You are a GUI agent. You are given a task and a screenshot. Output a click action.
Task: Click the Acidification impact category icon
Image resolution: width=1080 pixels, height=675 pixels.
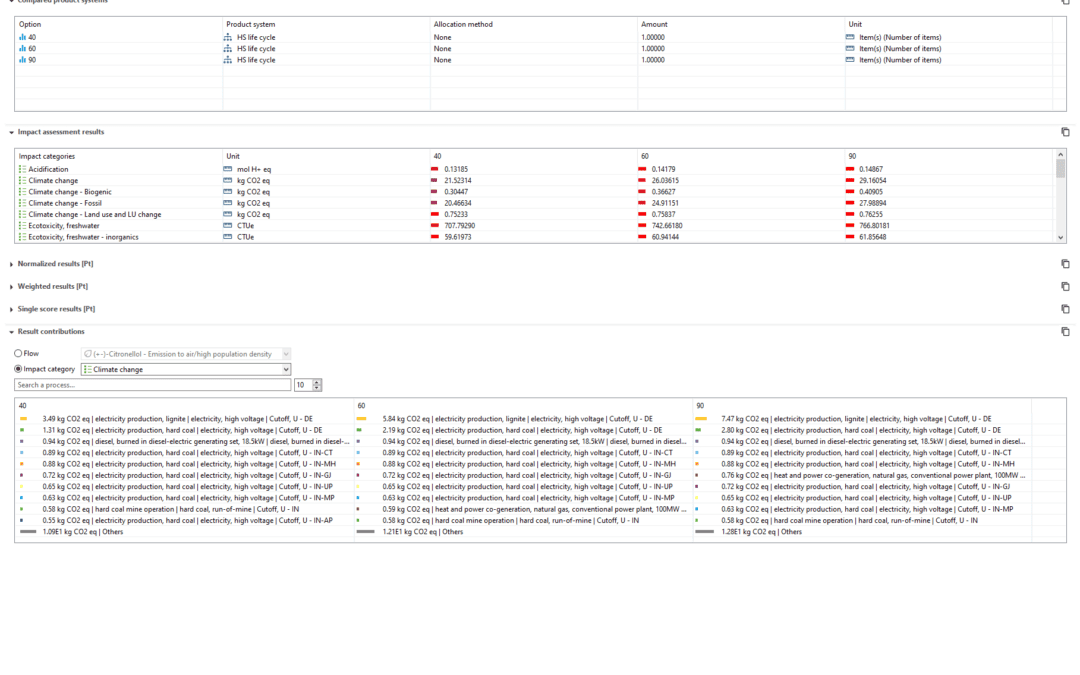[x=22, y=170]
